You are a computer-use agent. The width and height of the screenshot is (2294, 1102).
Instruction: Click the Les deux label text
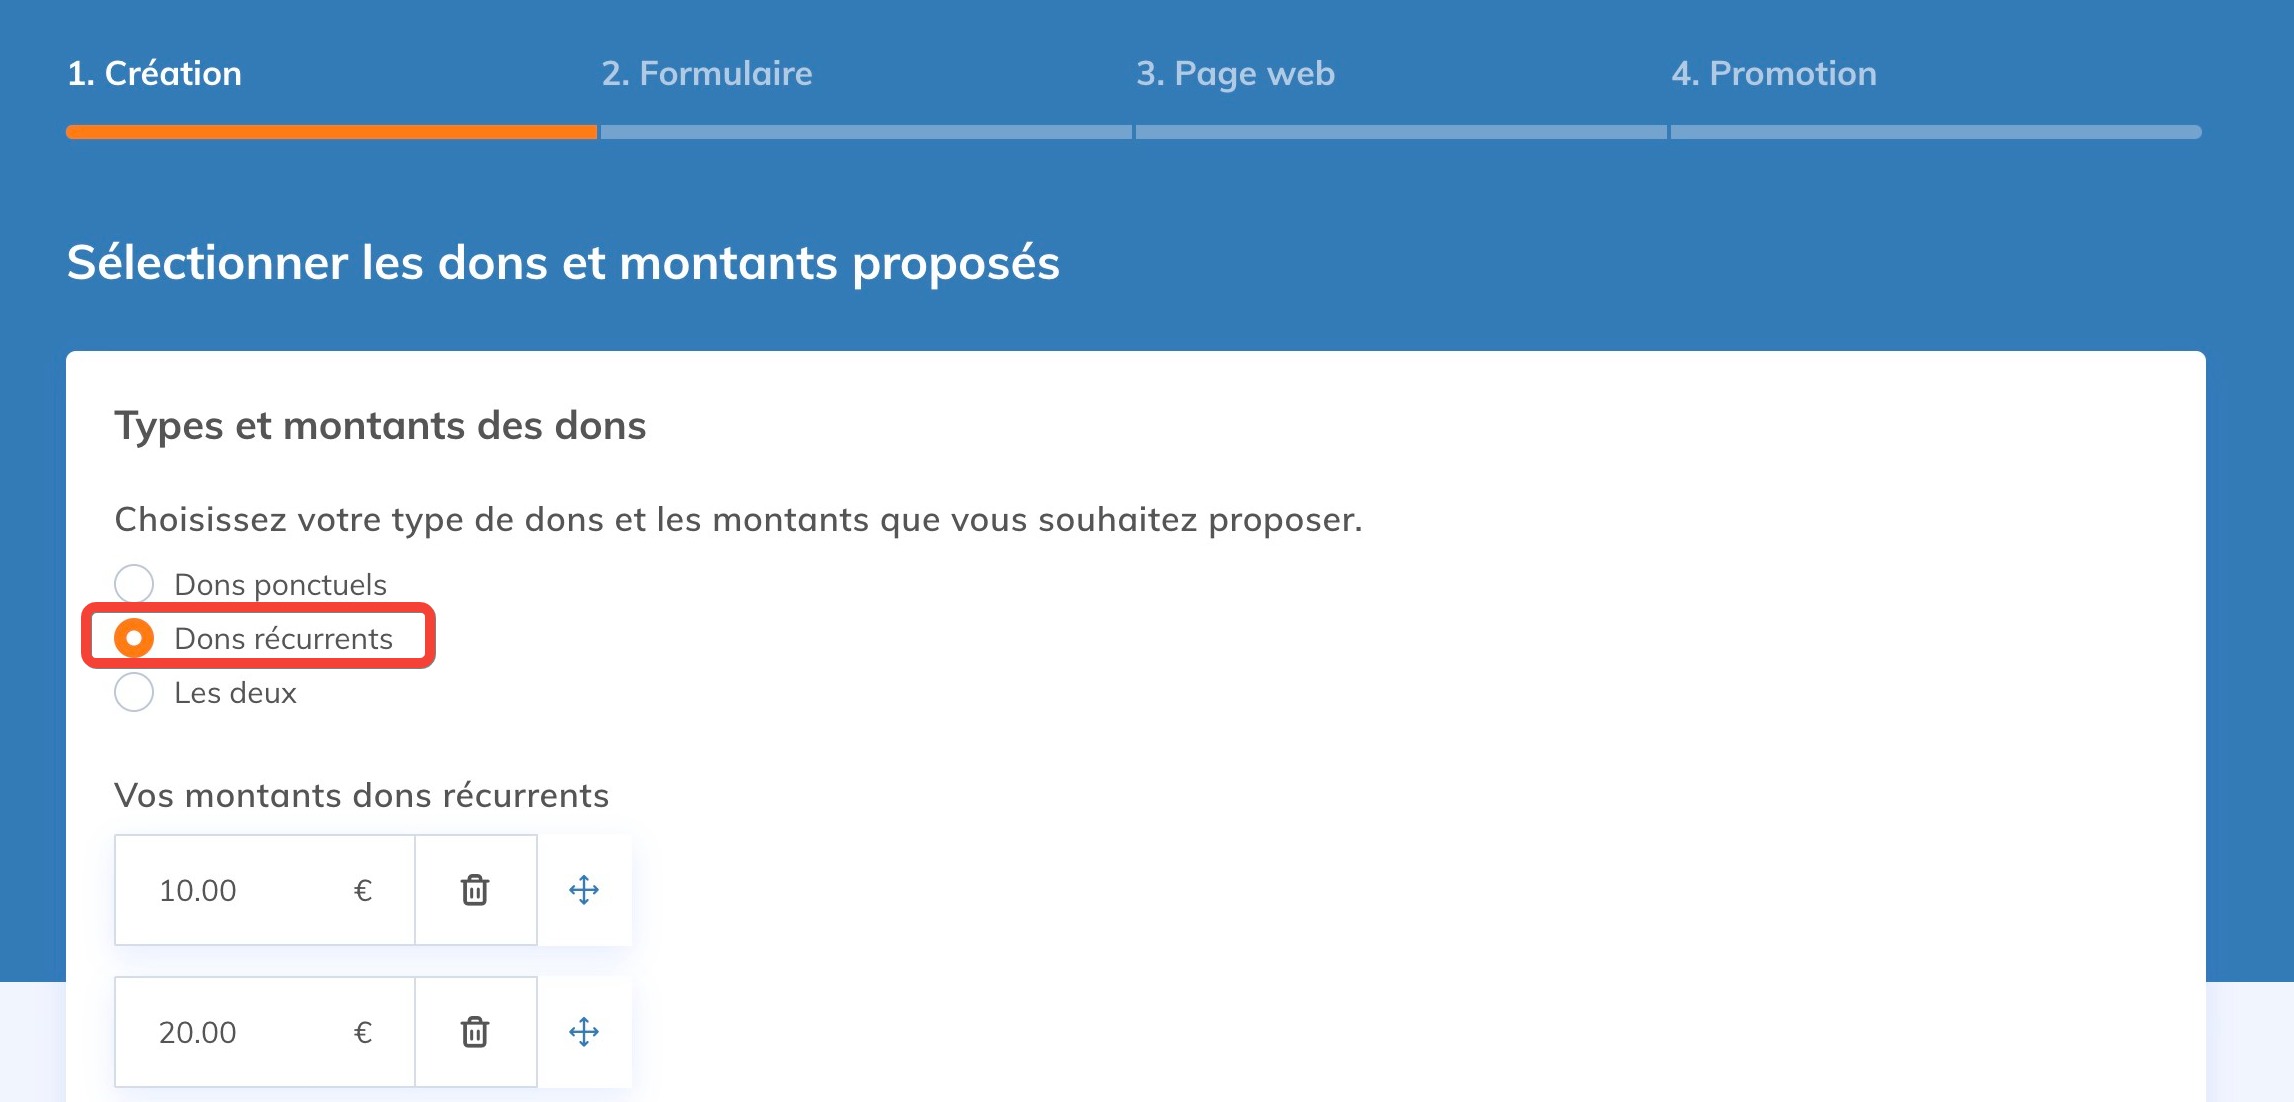pyautogui.click(x=235, y=692)
